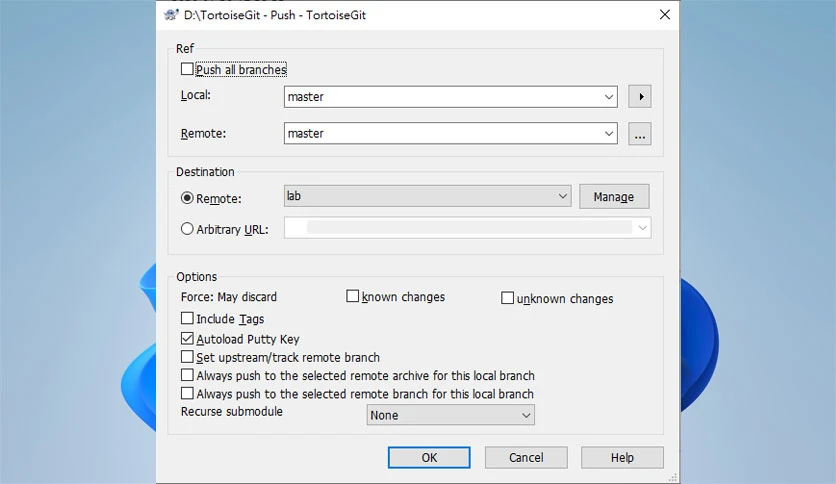
Task: Enable the Push all branches checkbox
Action: (187, 69)
